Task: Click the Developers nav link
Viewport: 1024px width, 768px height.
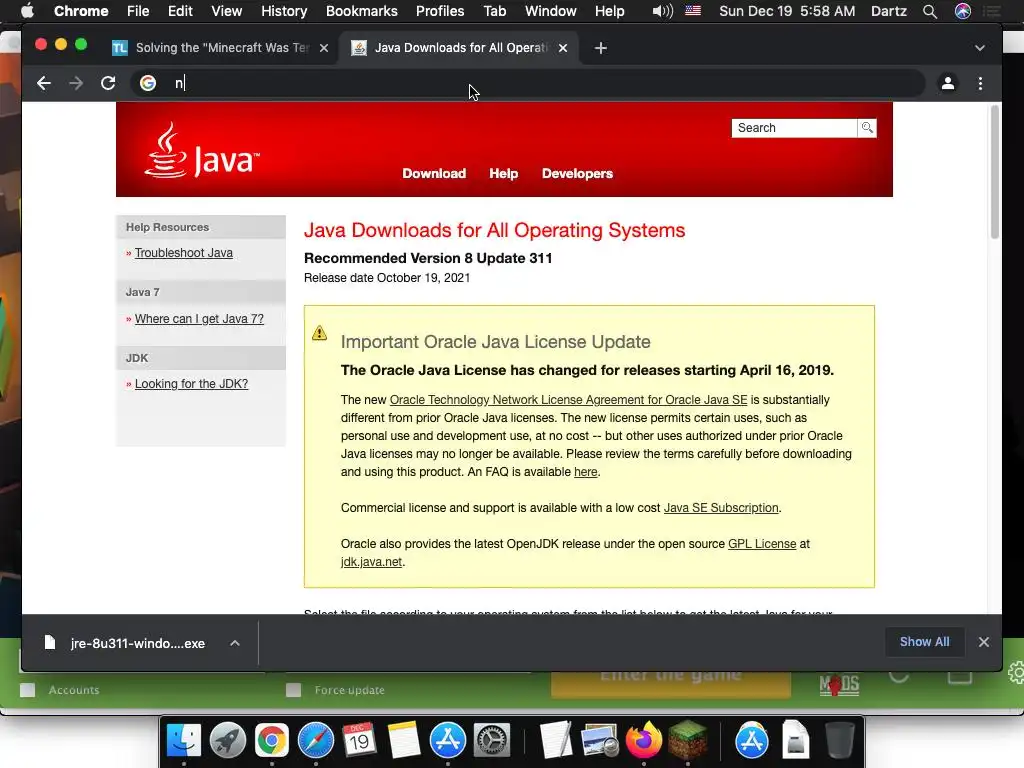Action: tap(577, 174)
